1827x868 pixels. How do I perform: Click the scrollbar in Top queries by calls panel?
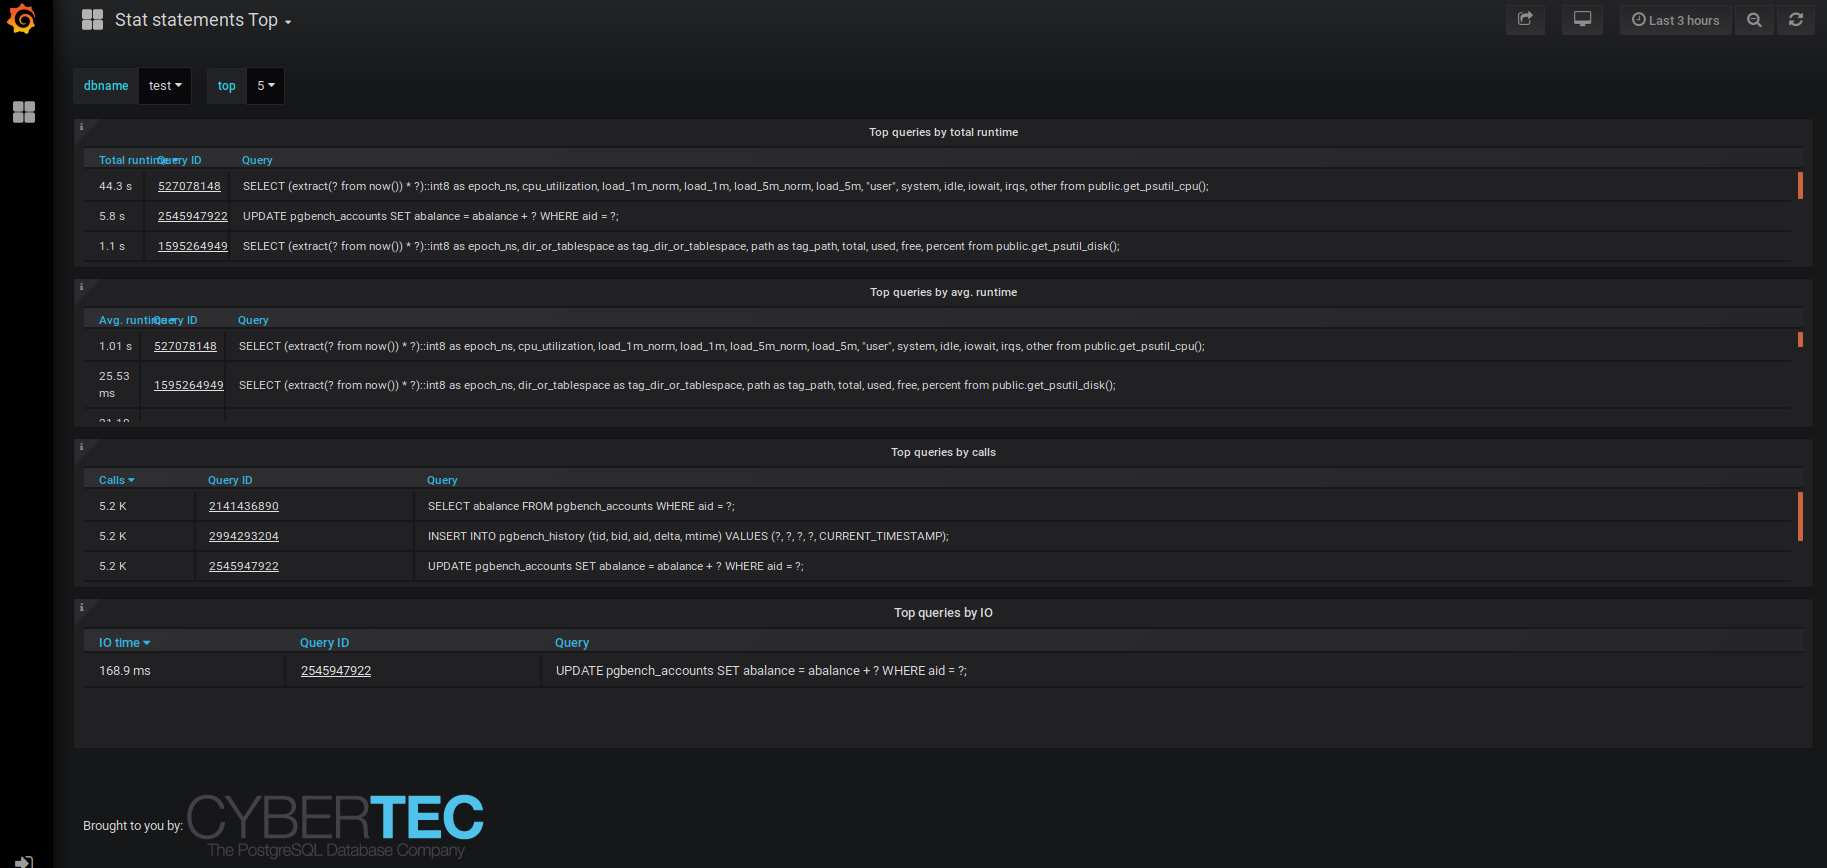click(1800, 516)
